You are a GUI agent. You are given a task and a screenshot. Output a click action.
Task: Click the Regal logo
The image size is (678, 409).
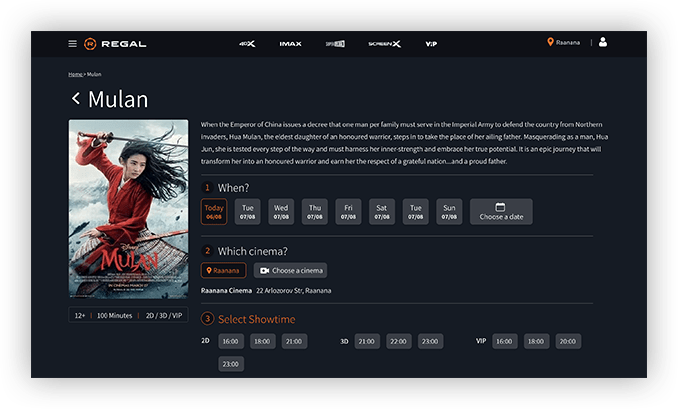click(115, 44)
